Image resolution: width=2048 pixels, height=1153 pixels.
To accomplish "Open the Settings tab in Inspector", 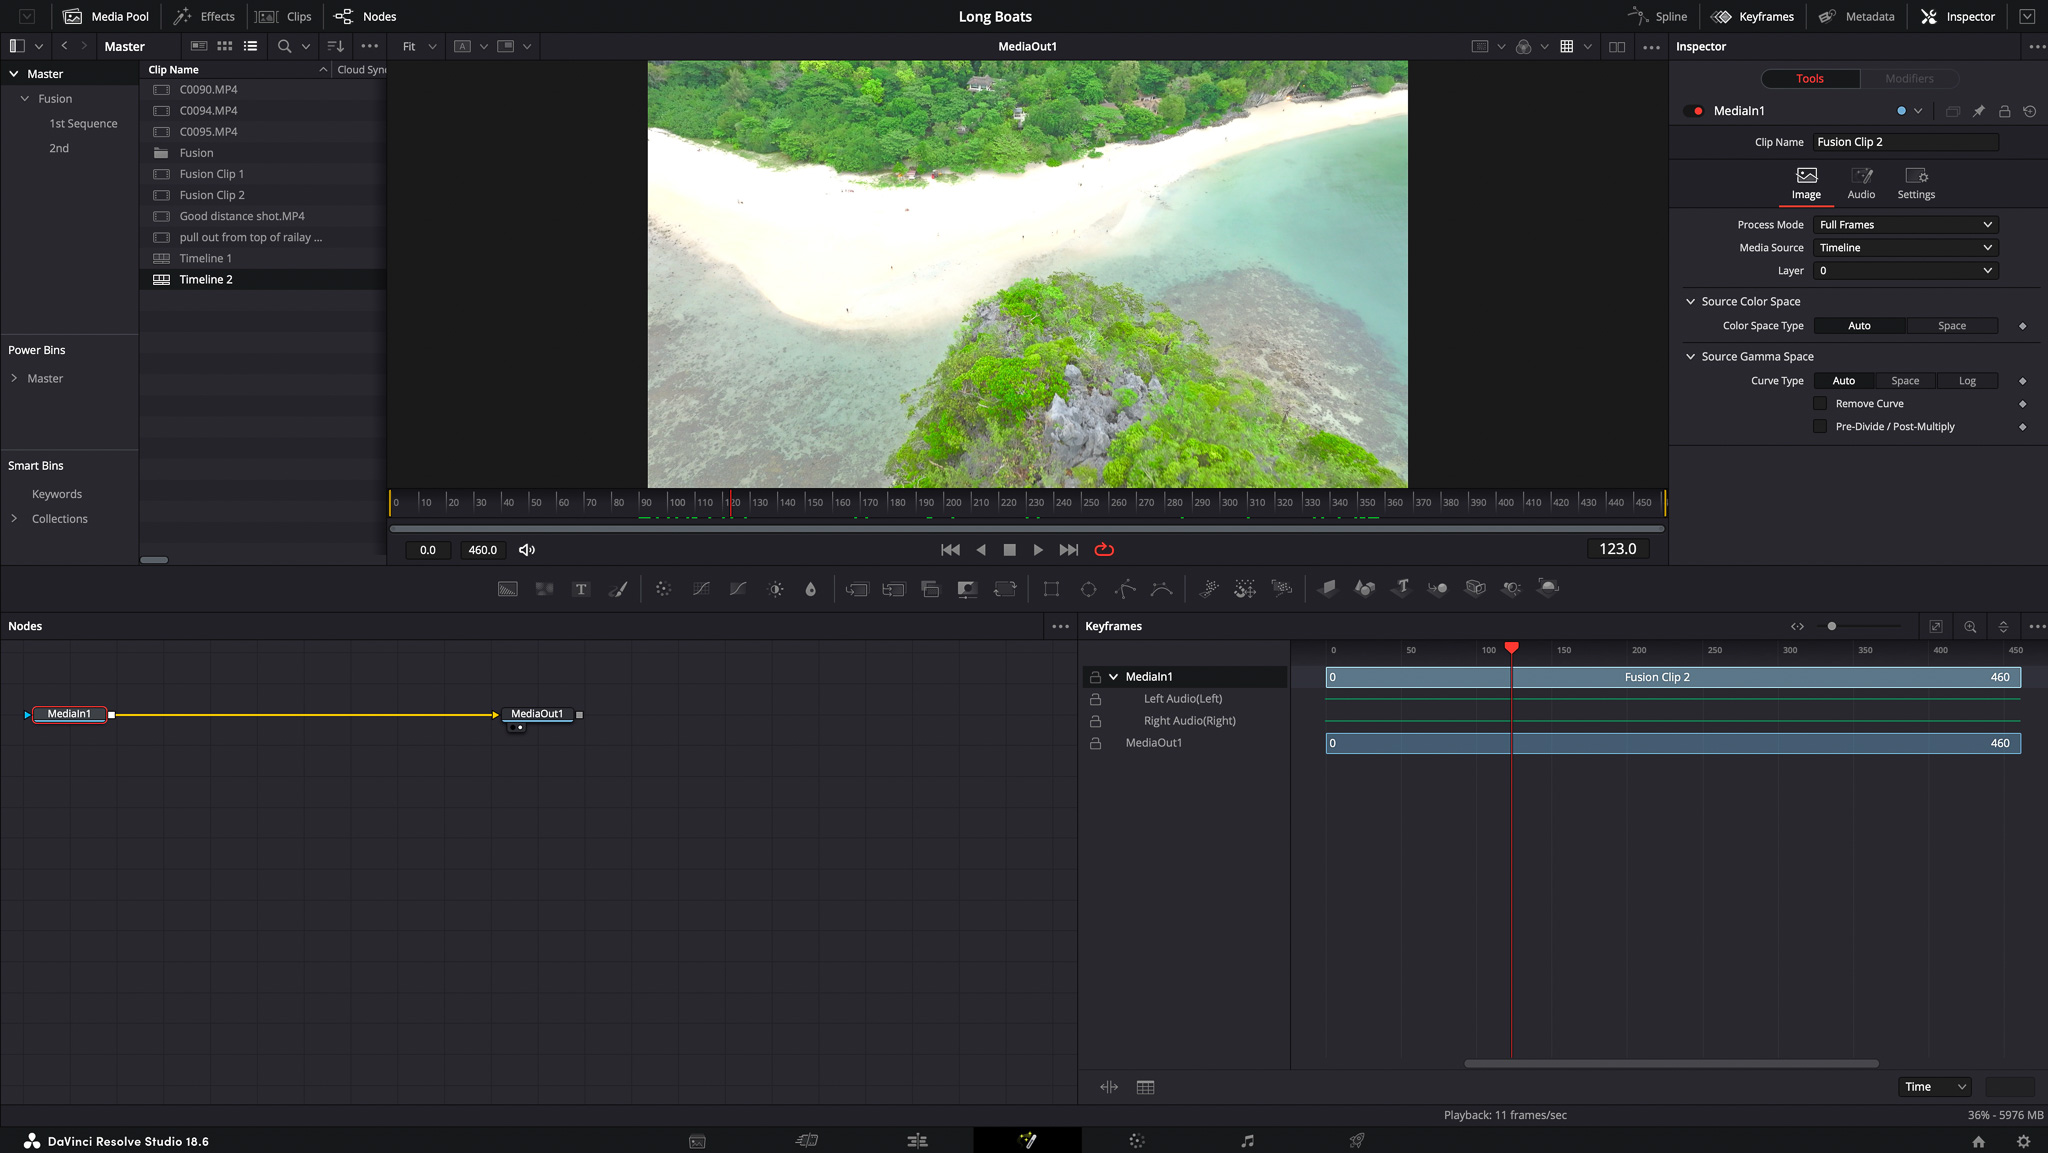I will (1916, 184).
